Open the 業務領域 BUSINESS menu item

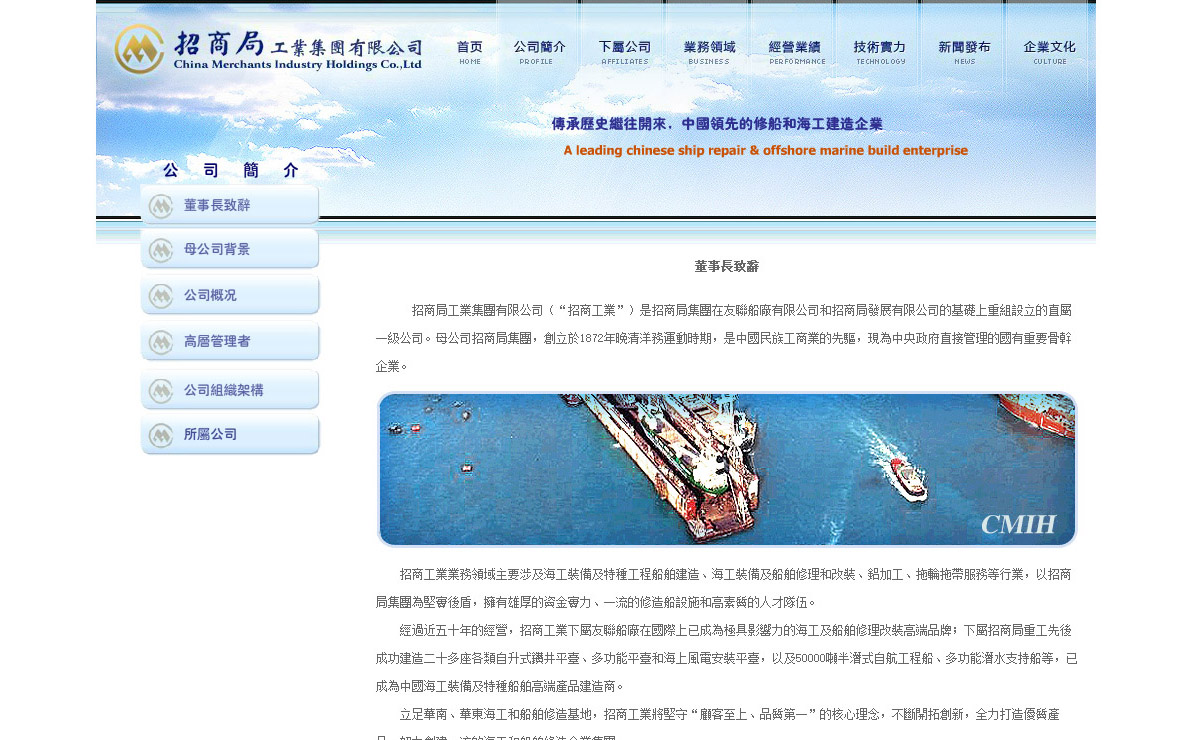pos(709,52)
